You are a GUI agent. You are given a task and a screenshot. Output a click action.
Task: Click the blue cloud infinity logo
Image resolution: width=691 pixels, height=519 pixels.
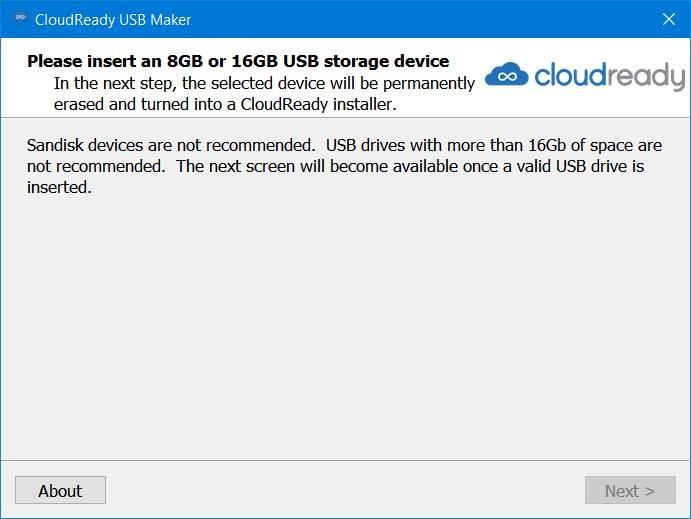click(506, 74)
